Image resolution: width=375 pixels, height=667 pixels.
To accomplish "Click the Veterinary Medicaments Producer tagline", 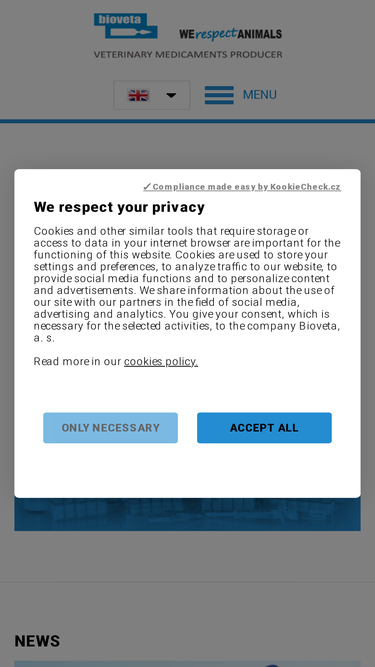I will tap(188, 54).
